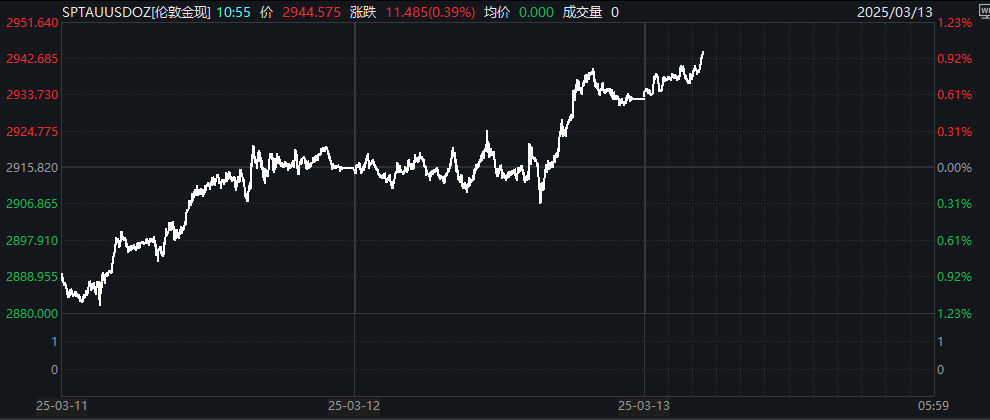The height and width of the screenshot is (420, 990).
Task: Click the 0.00% baseline percent label
Action: pyautogui.click(x=954, y=167)
